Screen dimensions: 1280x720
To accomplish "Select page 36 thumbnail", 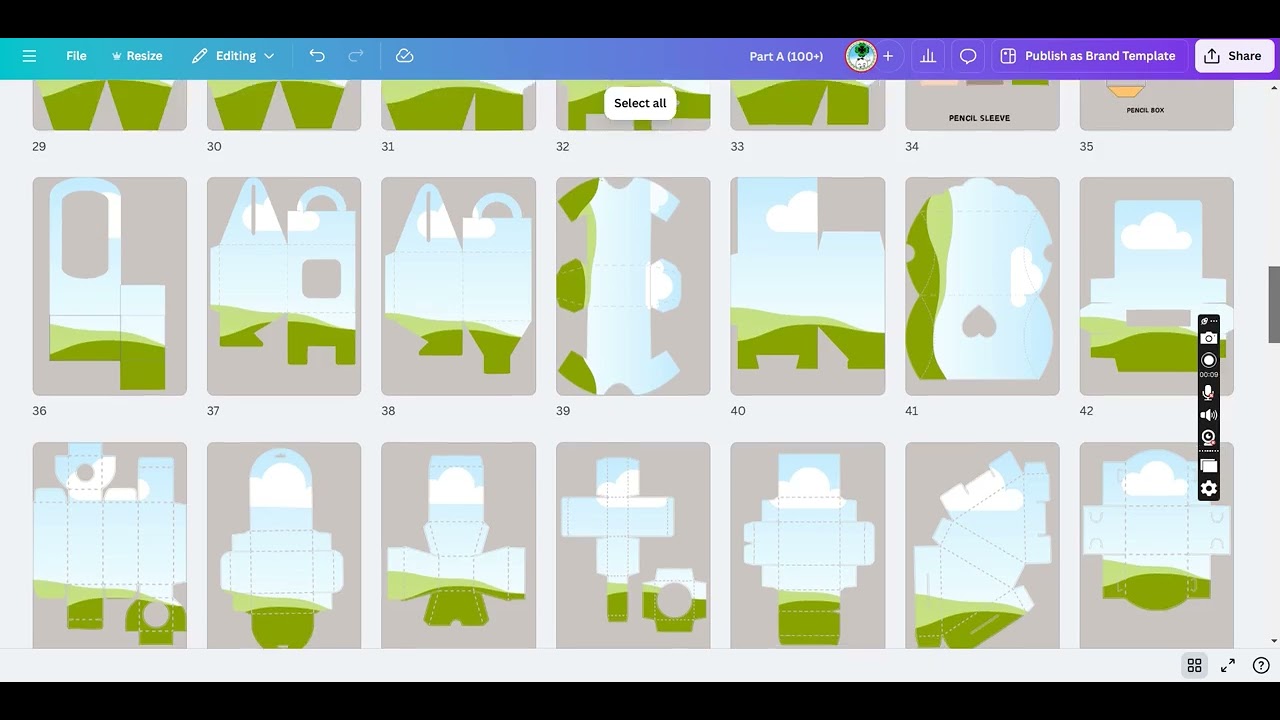I will [110, 286].
